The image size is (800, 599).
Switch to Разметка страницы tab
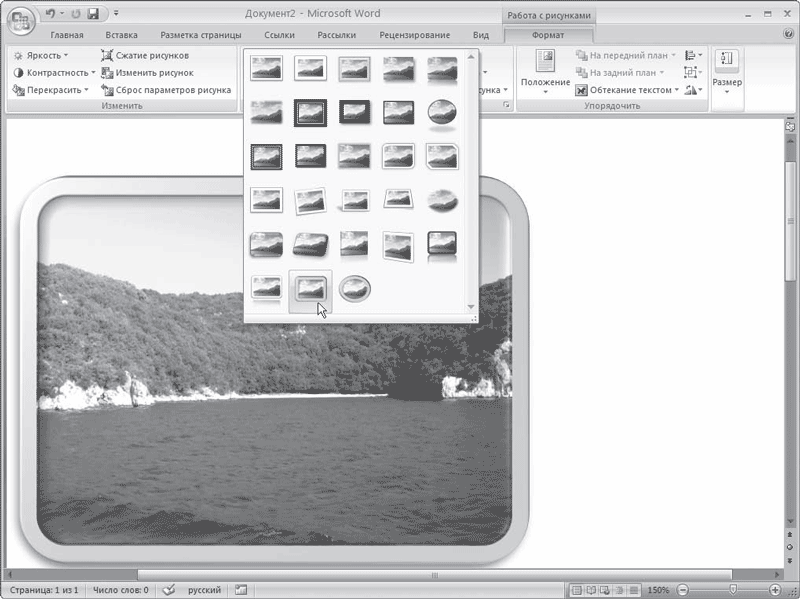pyautogui.click(x=201, y=35)
